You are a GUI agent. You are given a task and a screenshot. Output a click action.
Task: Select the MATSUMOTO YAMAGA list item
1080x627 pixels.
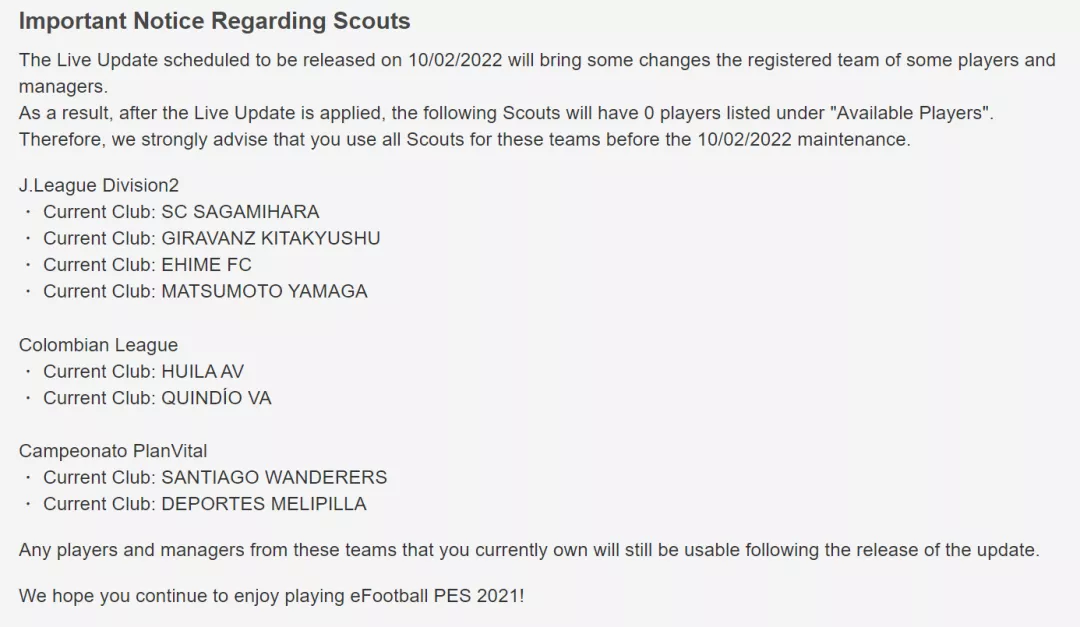pos(205,291)
